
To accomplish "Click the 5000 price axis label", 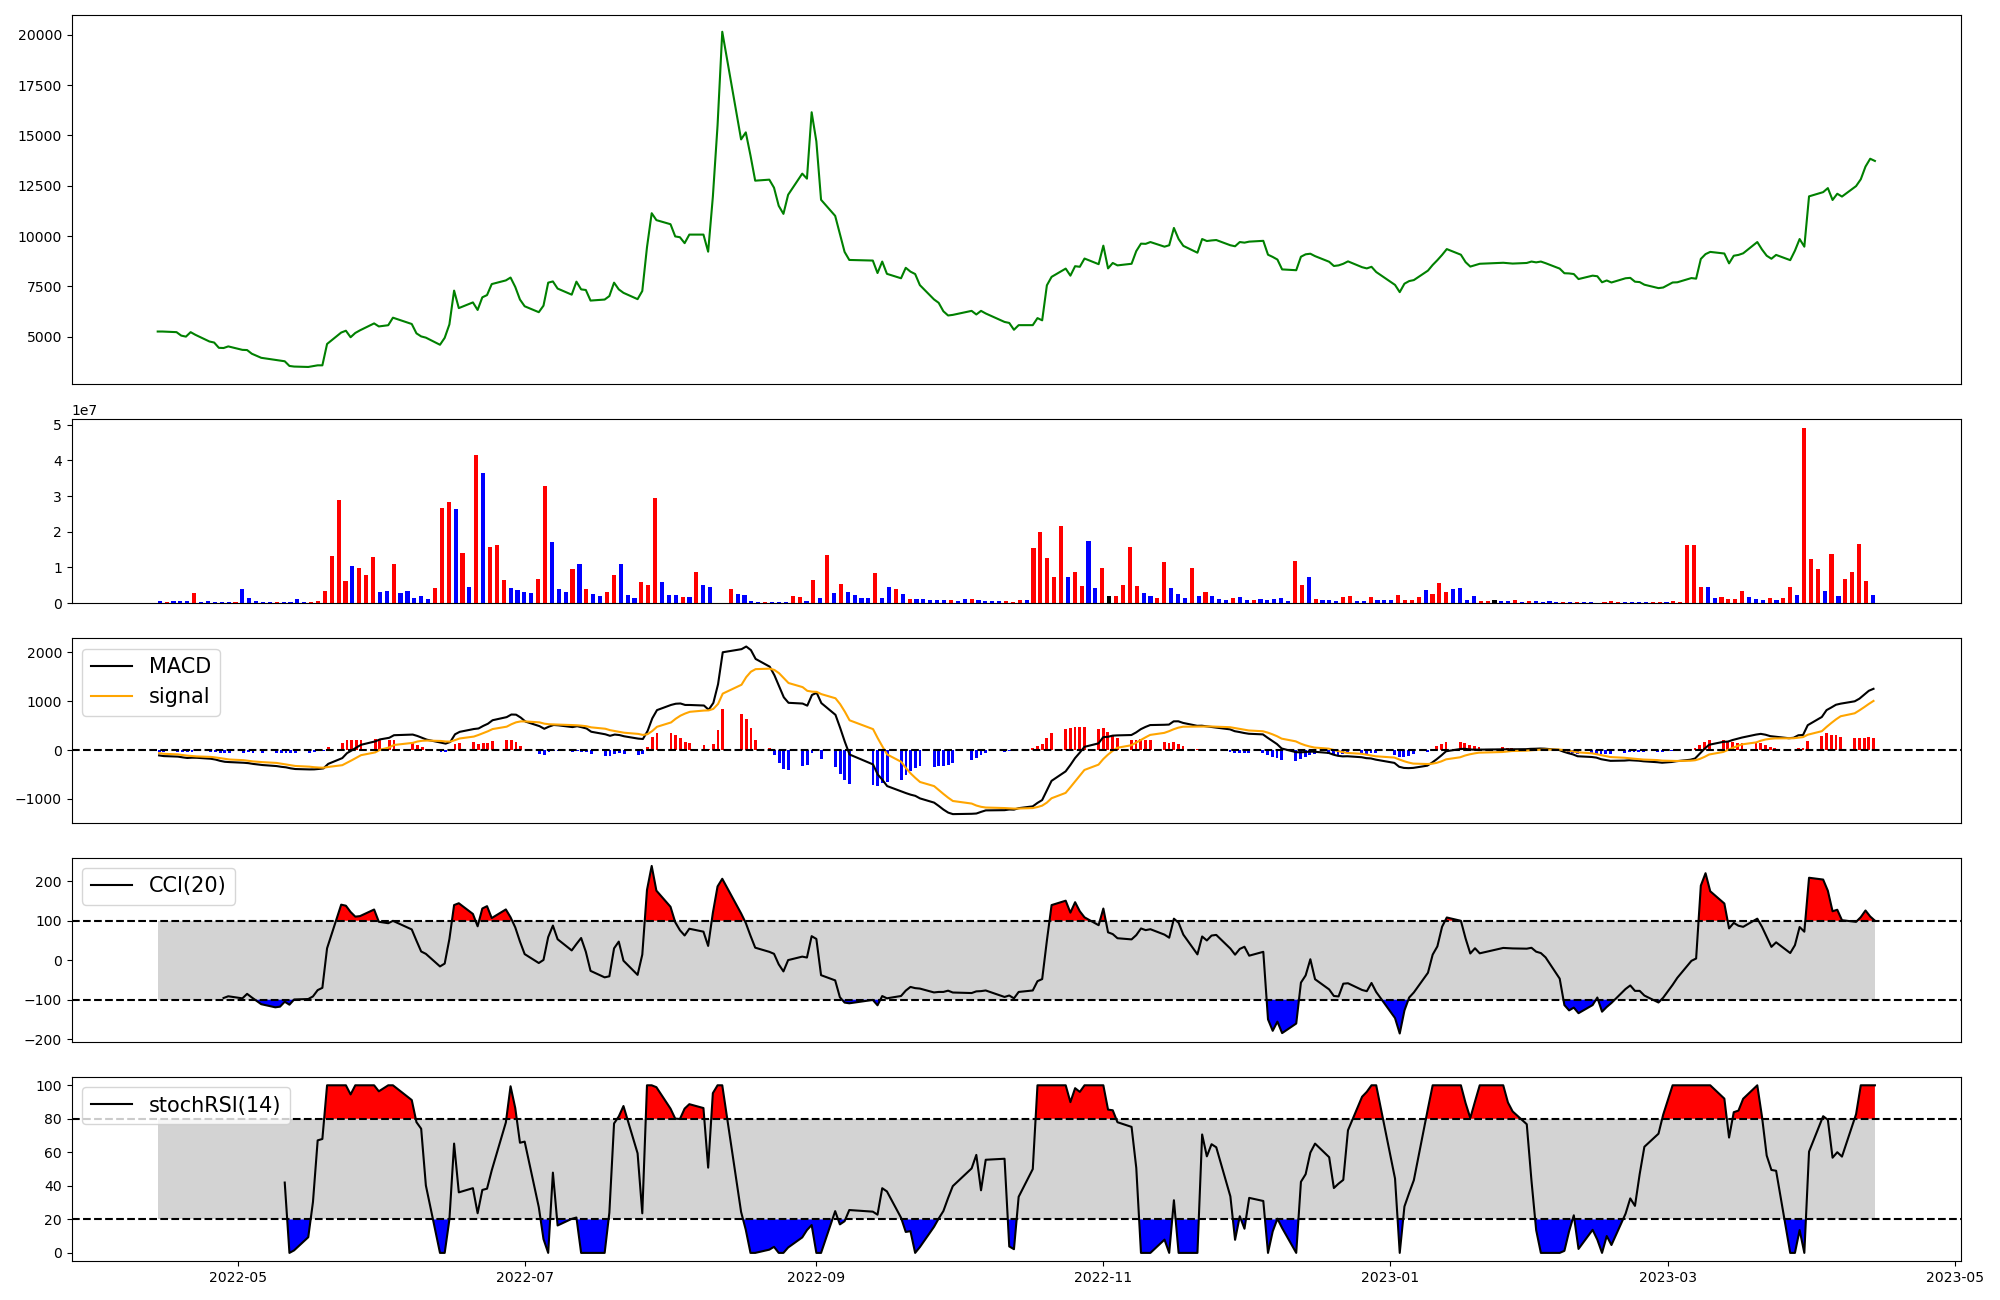I will 44,337.
